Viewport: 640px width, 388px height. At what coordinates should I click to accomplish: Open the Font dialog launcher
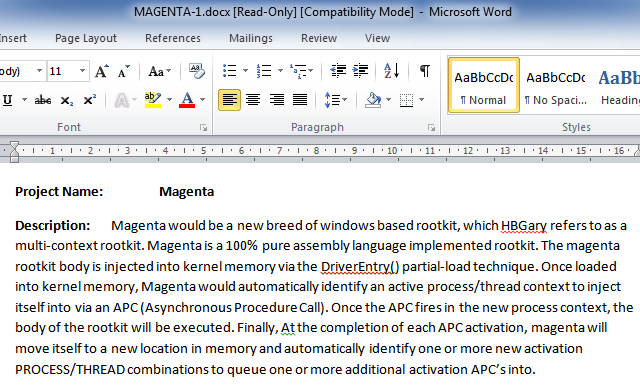point(203,128)
